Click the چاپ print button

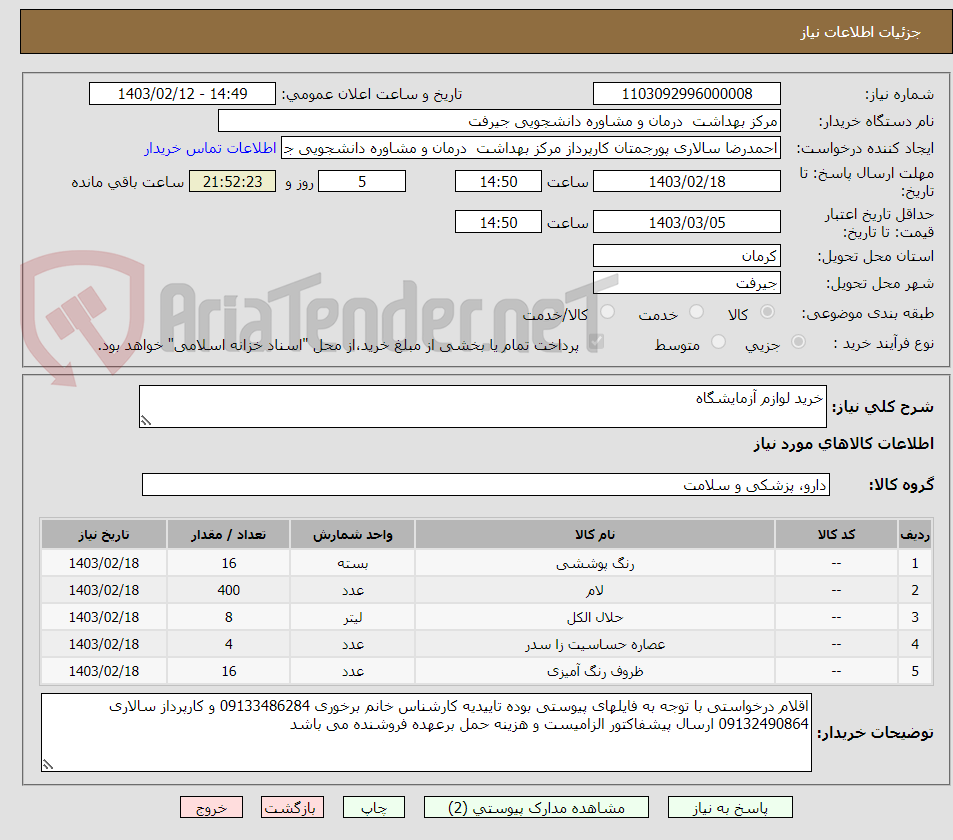[x=374, y=808]
